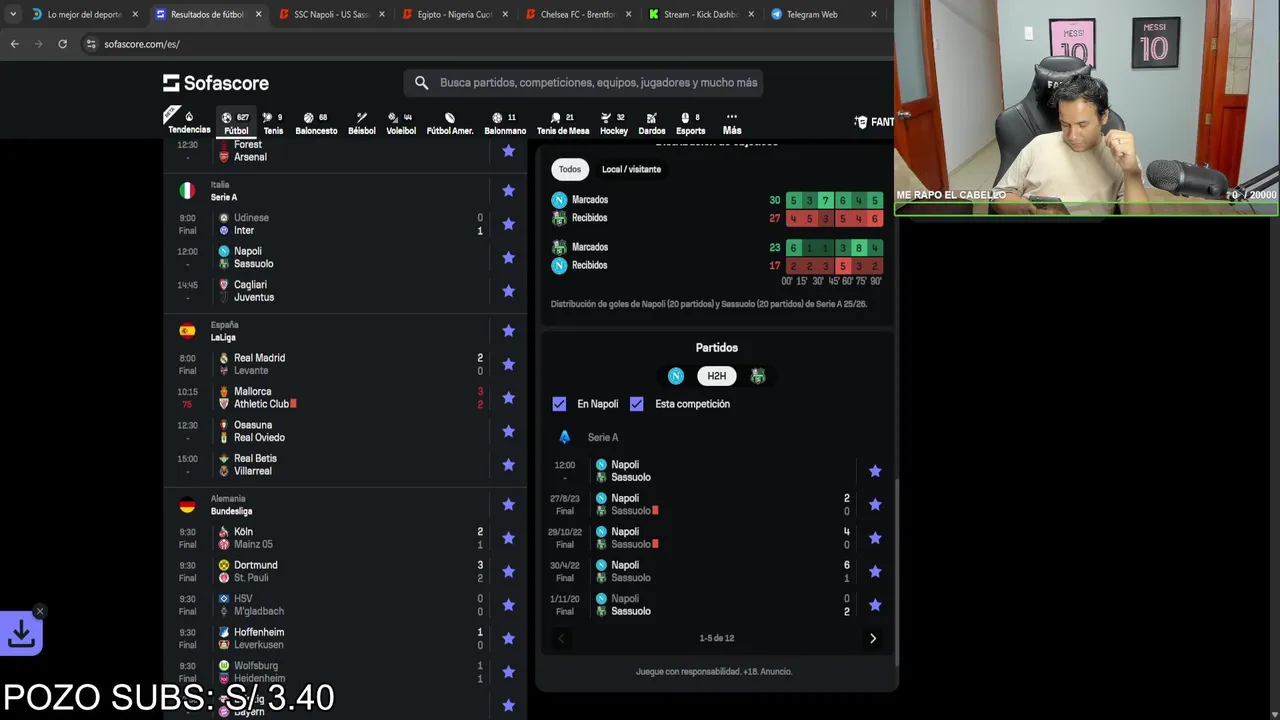
Task: Open the Balonmano sport category
Action: click(505, 123)
